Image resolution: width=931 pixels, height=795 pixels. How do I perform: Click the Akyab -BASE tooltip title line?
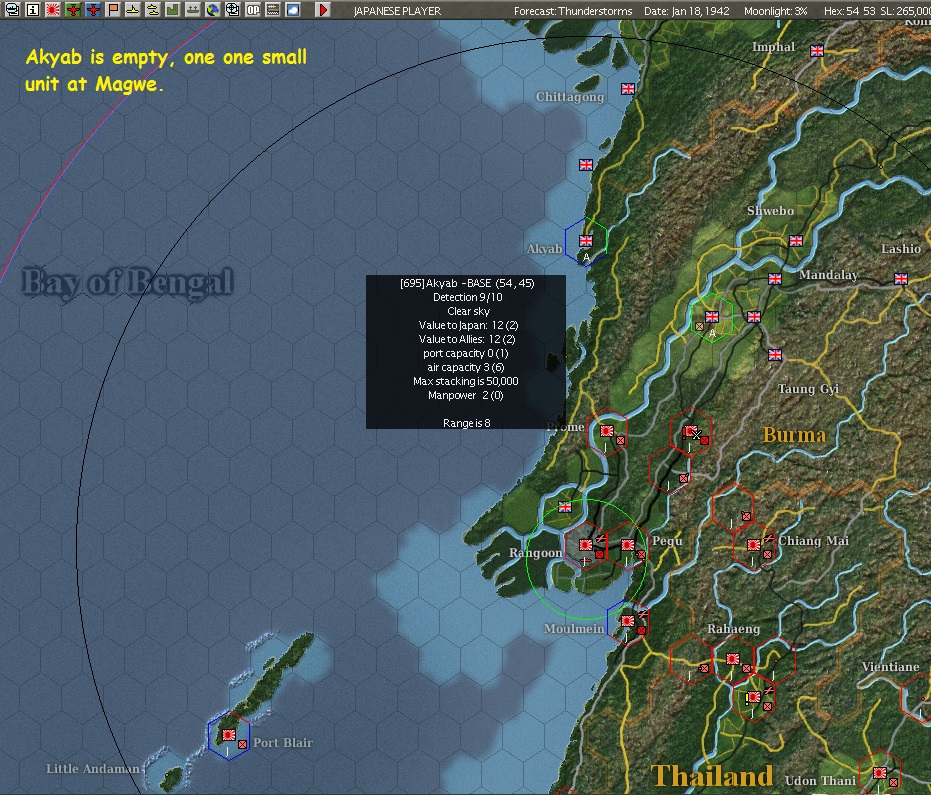467,283
